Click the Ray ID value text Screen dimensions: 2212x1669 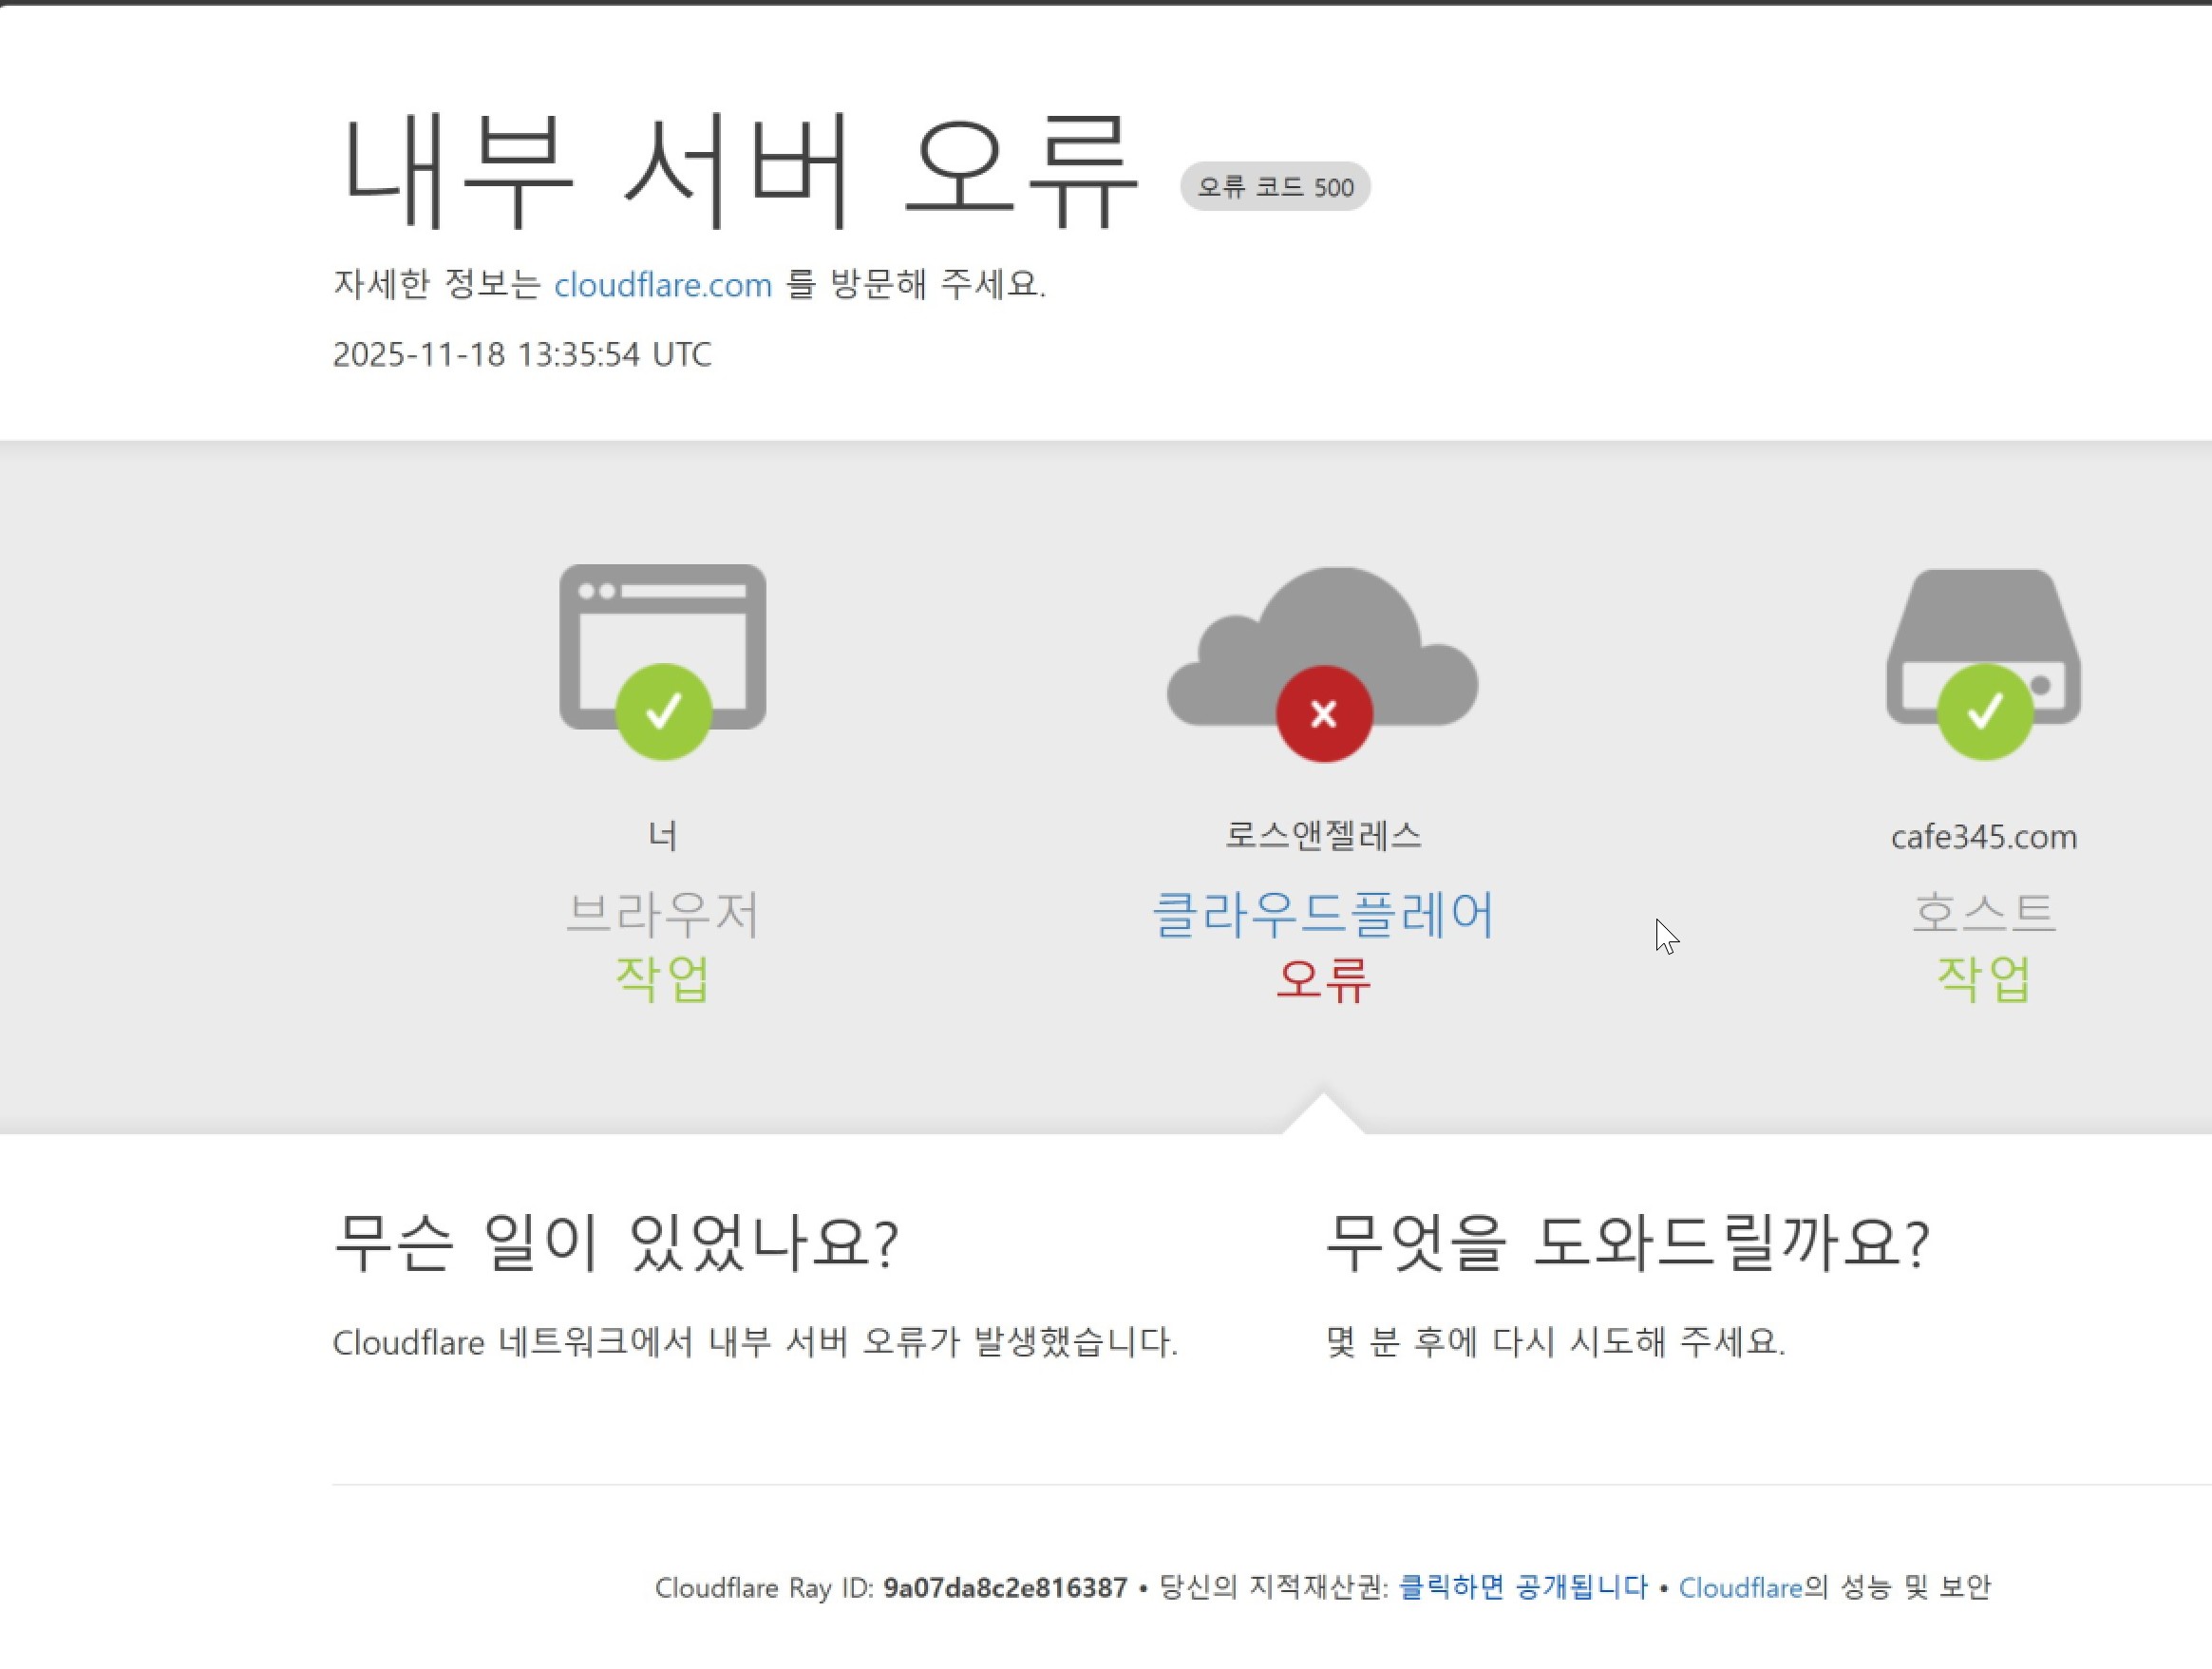1005,1587
